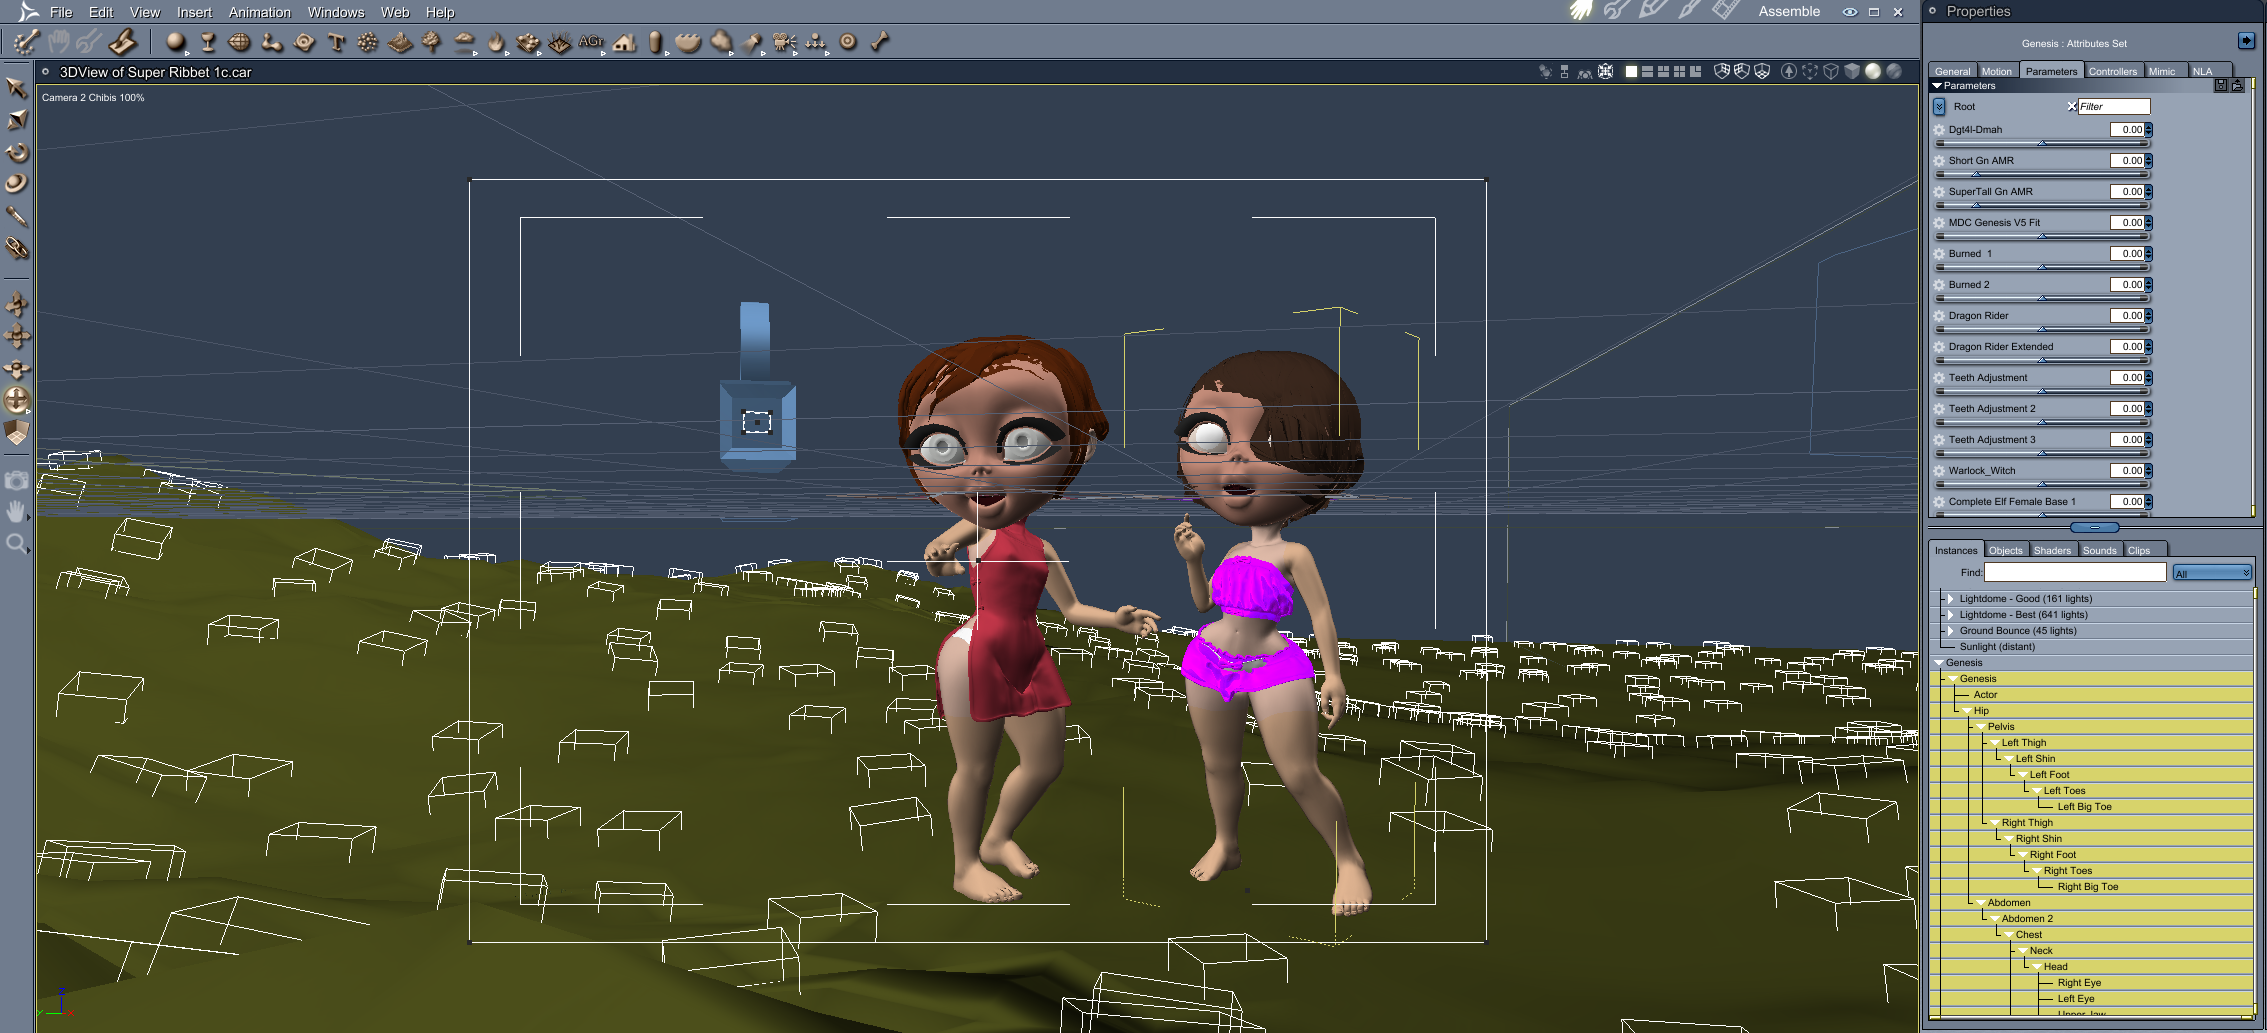The image size is (2267, 1033).
Task: Enable smooth shaded sphere display mode
Action: (1873, 72)
